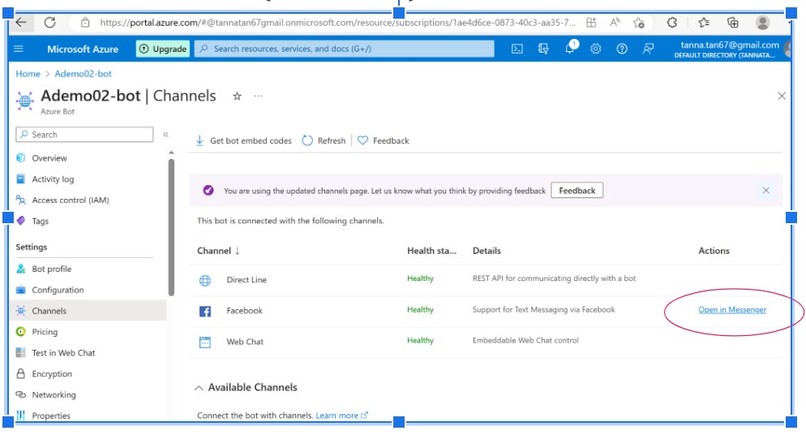
Task: Open browser extensions puzzle icon
Action: [672, 22]
